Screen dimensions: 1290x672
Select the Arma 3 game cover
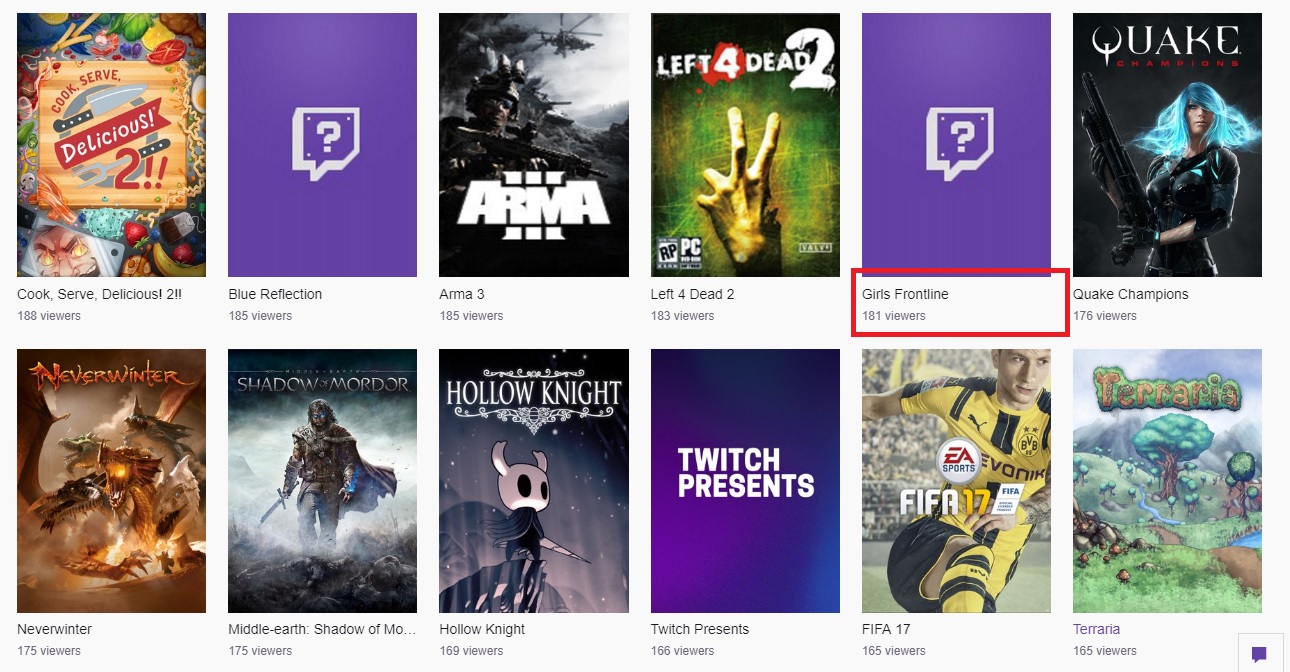[533, 145]
